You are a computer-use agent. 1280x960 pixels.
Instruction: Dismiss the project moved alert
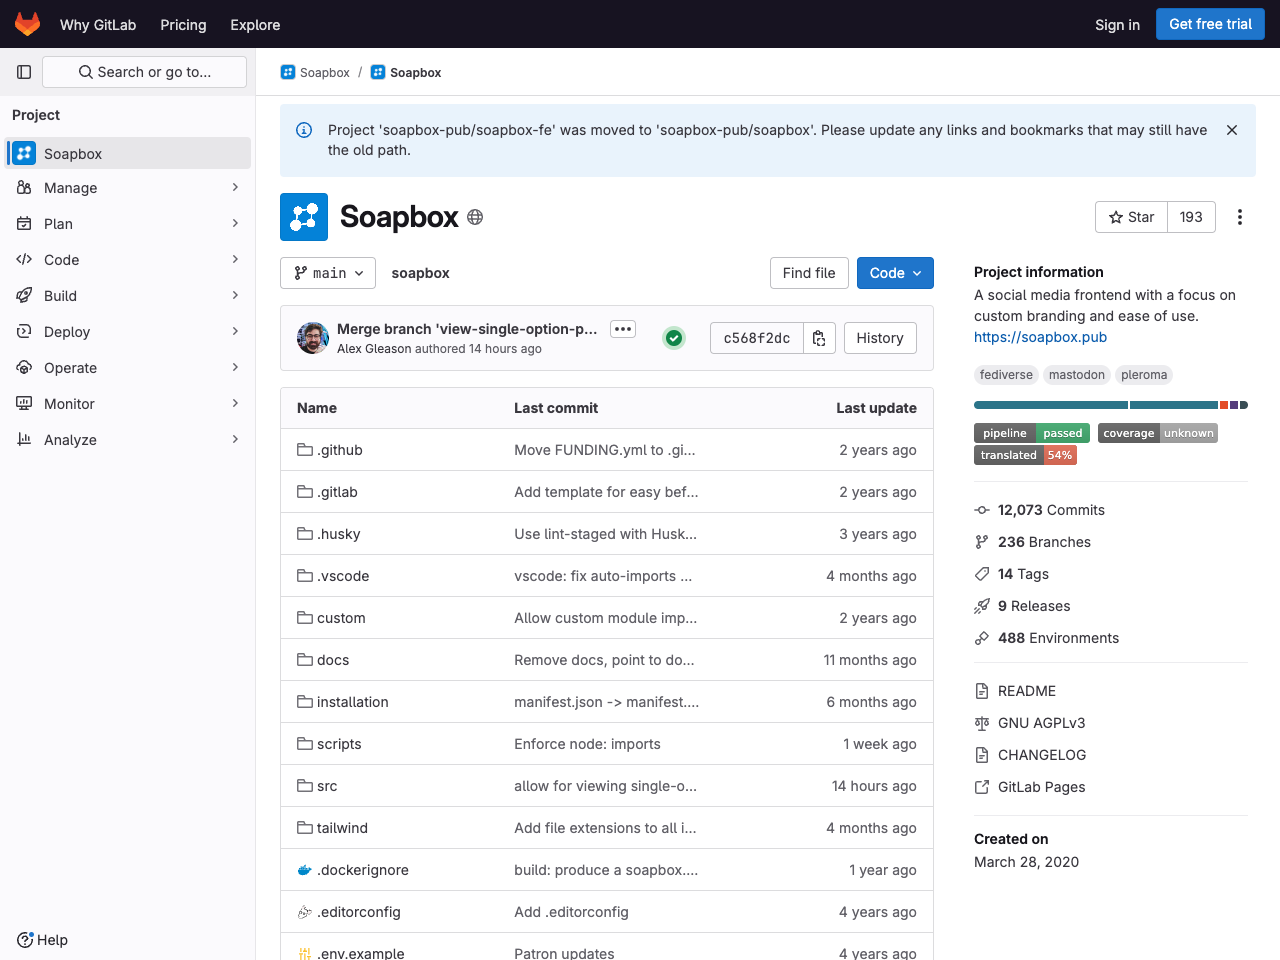[1232, 130]
